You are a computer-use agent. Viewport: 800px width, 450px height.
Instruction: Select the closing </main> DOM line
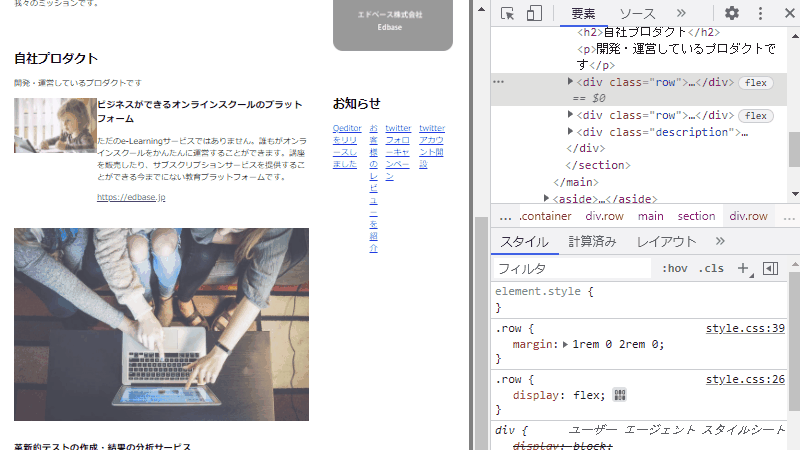coord(576,182)
